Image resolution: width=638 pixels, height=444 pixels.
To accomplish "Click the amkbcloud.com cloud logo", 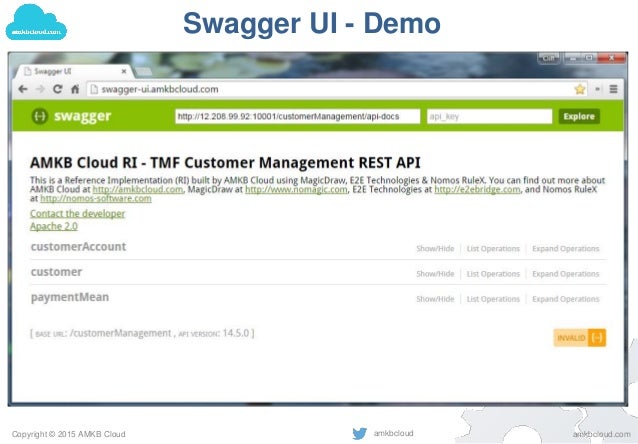I will tap(36, 22).
